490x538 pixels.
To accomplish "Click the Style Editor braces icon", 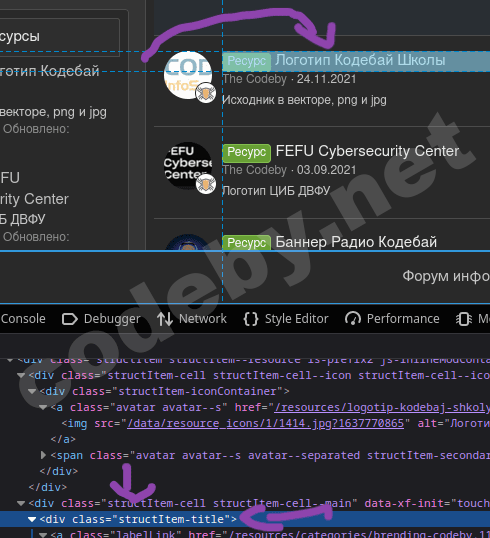I will click(251, 319).
